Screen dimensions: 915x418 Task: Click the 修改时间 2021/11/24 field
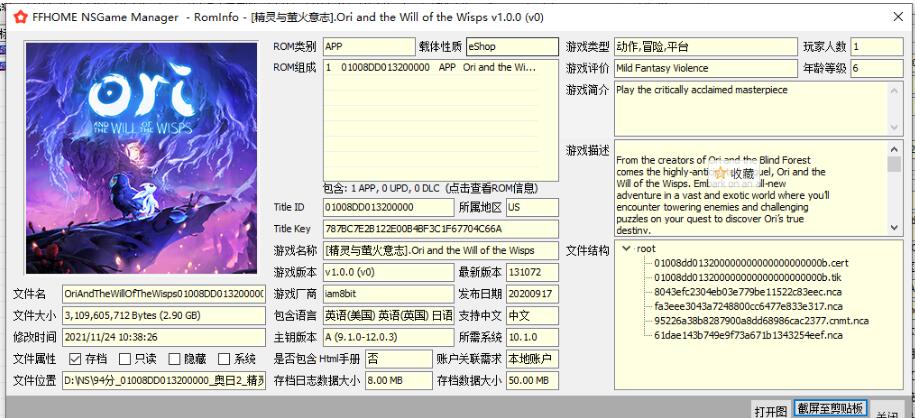[163, 337]
